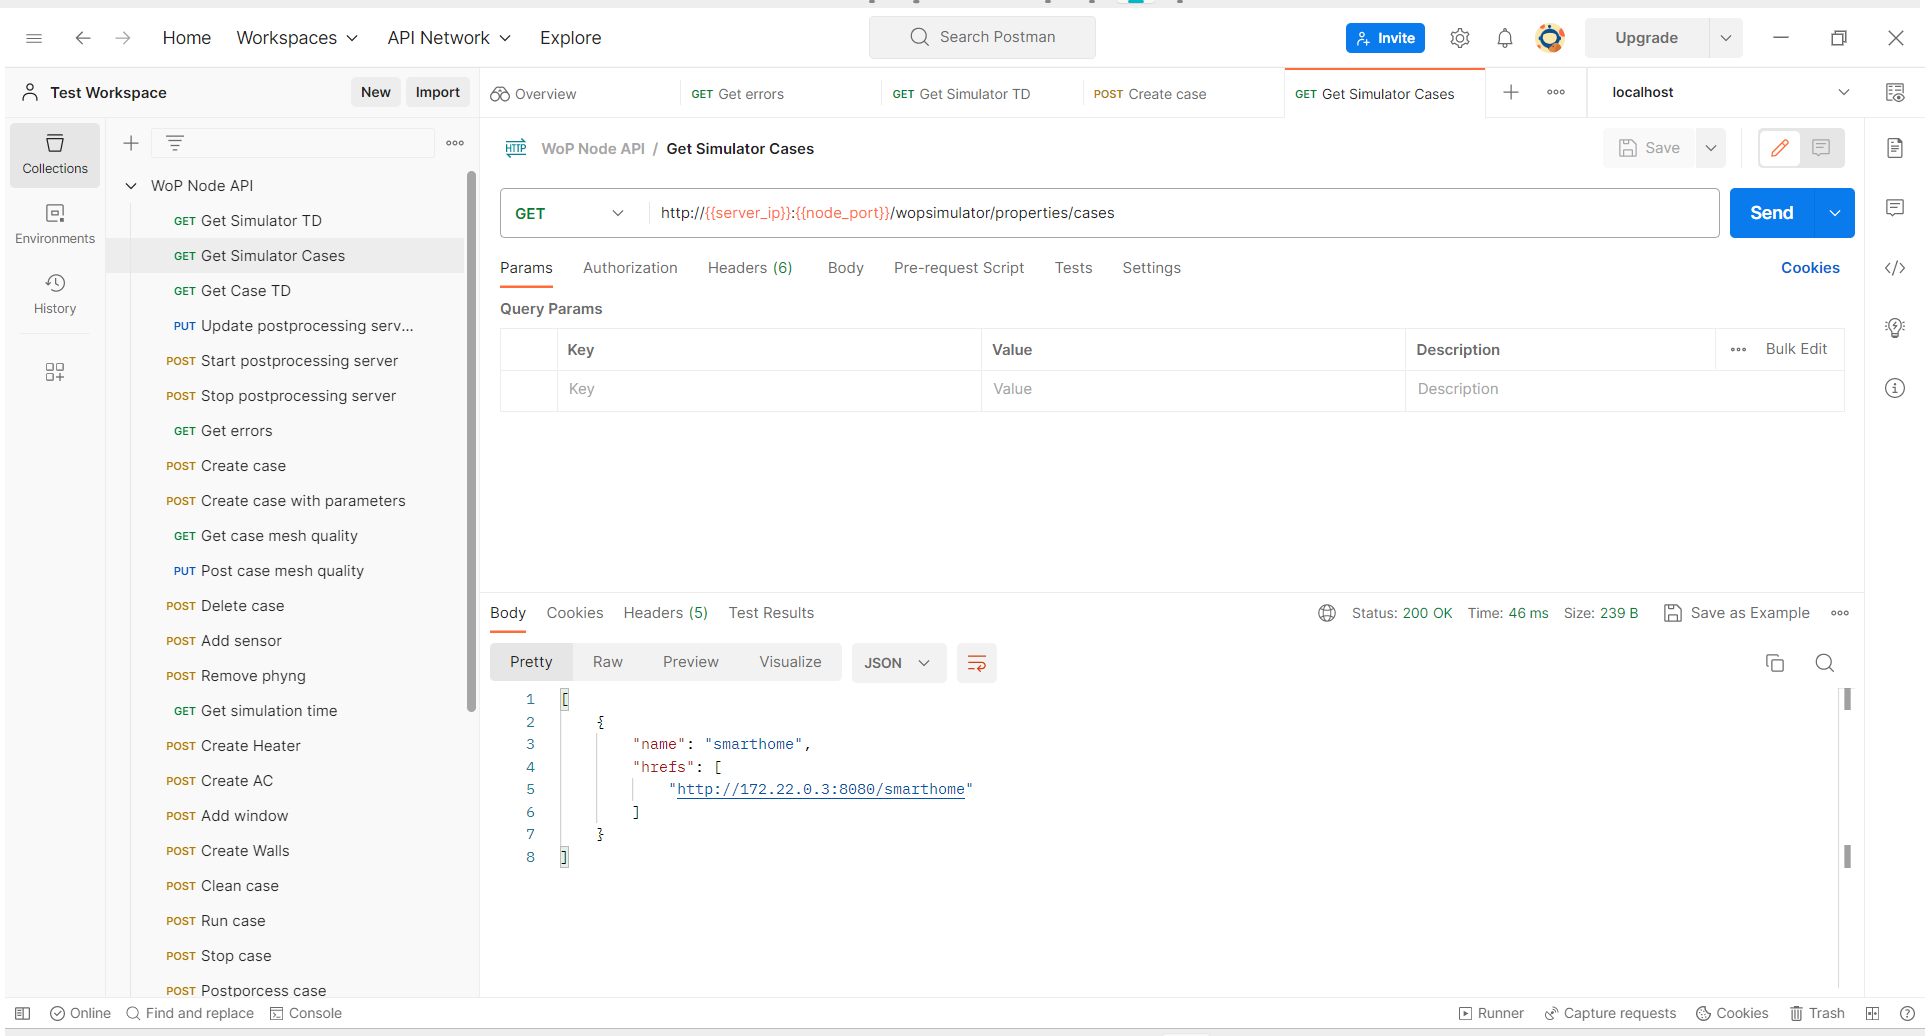This screenshot has height=1036, width=1925.
Task: Open the comments icon in the right sidebar
Action: pos(1895,208)
